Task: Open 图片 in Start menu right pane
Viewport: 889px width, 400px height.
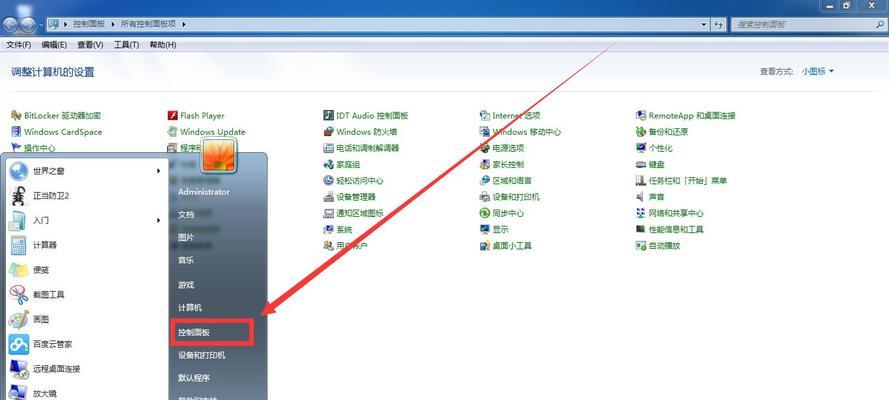Action: (x=186, y=237)
